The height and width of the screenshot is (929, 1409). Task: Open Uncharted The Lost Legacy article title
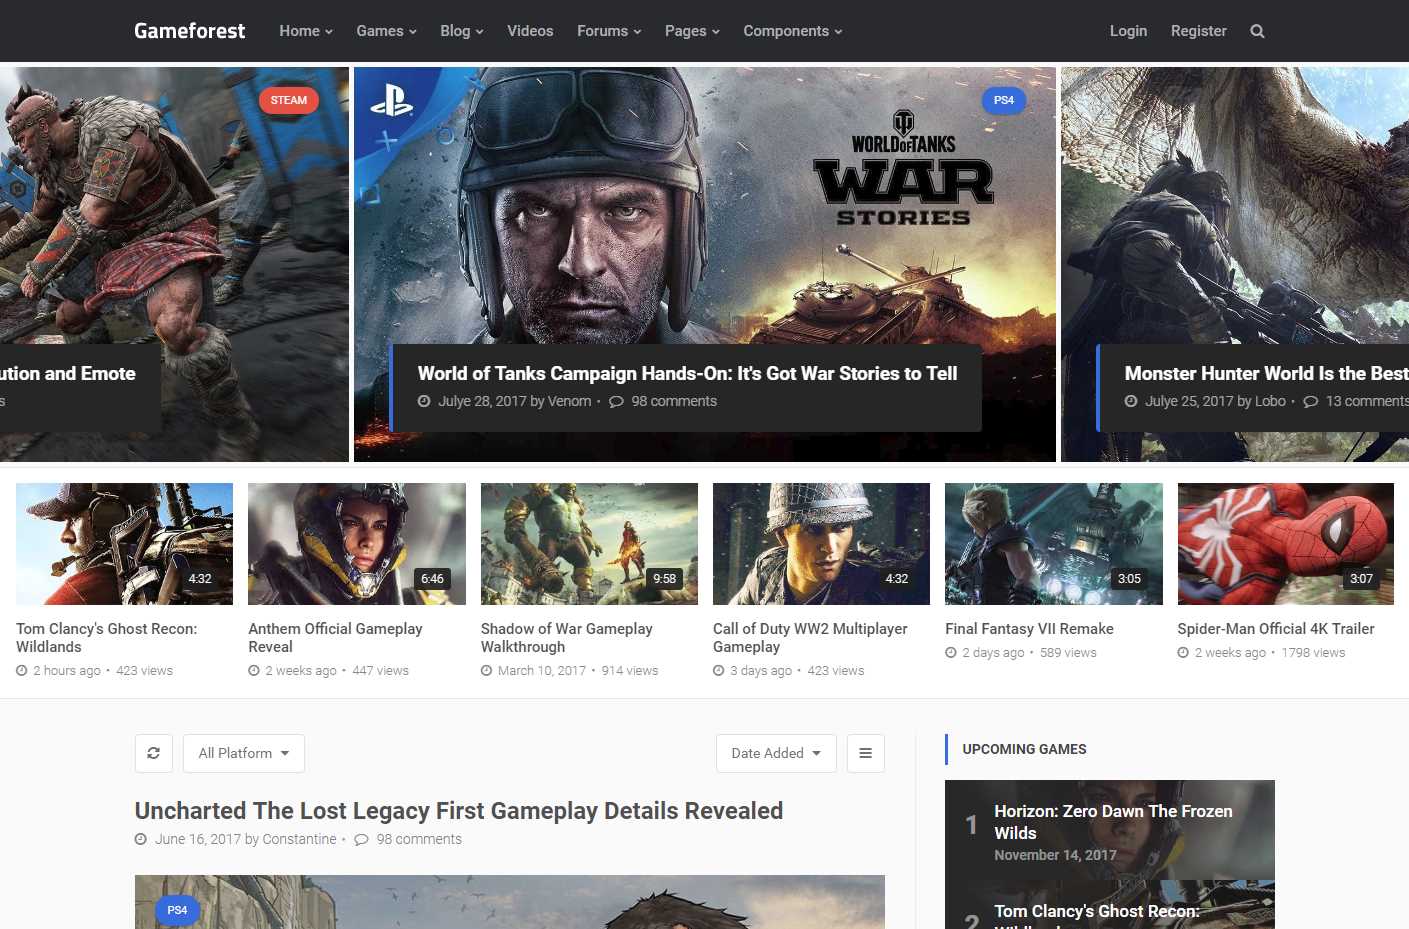[x=458, y=811]
